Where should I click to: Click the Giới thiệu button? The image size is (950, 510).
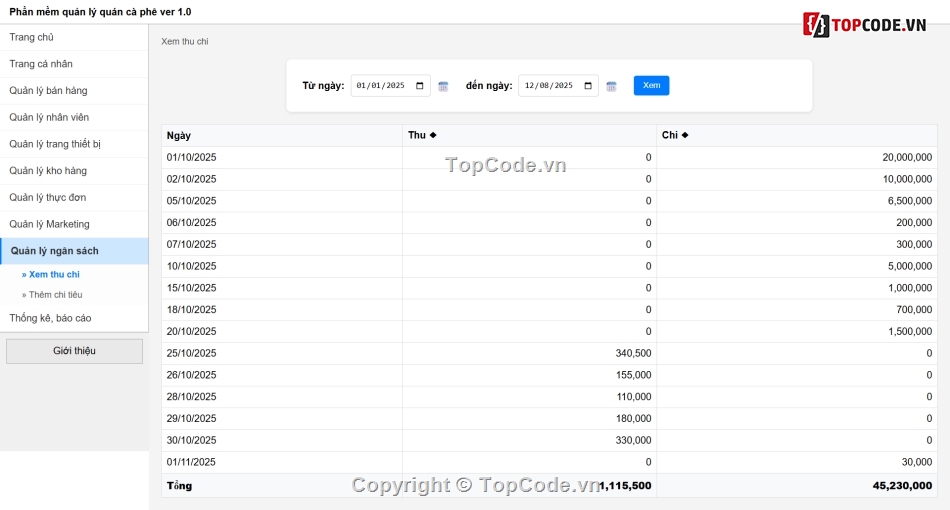point(75,351)
